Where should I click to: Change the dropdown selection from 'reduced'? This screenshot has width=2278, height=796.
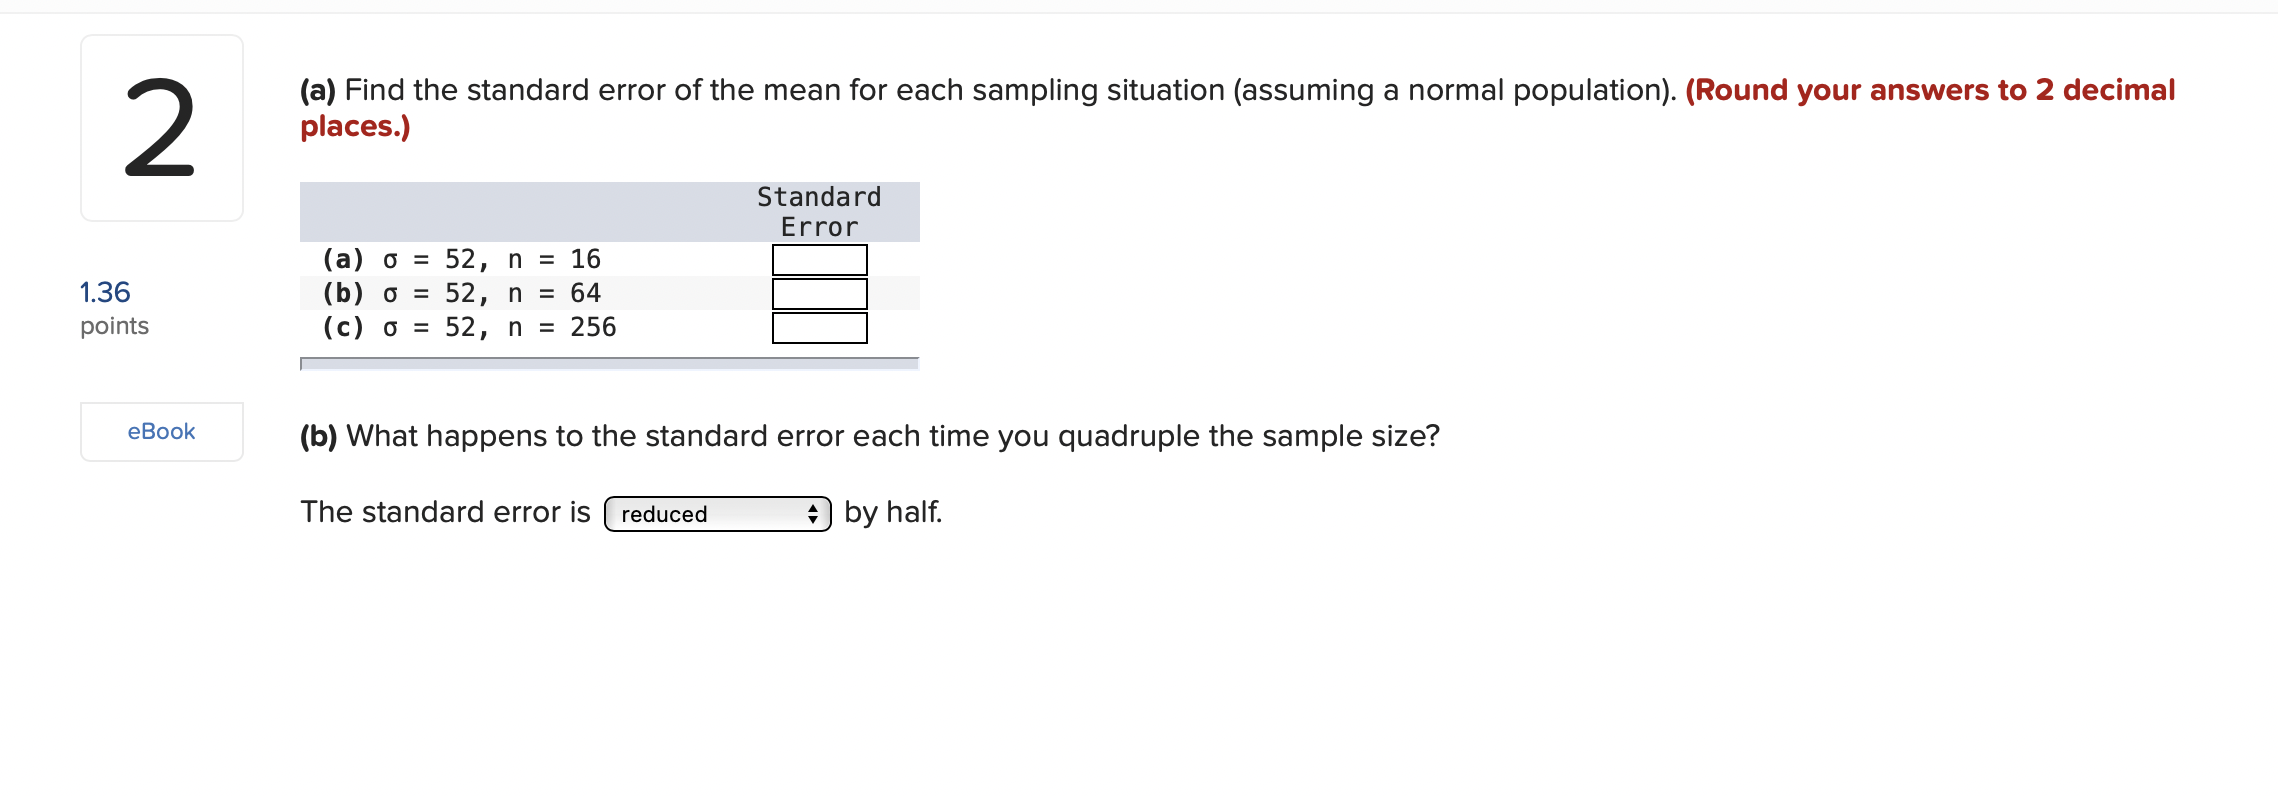716,513
